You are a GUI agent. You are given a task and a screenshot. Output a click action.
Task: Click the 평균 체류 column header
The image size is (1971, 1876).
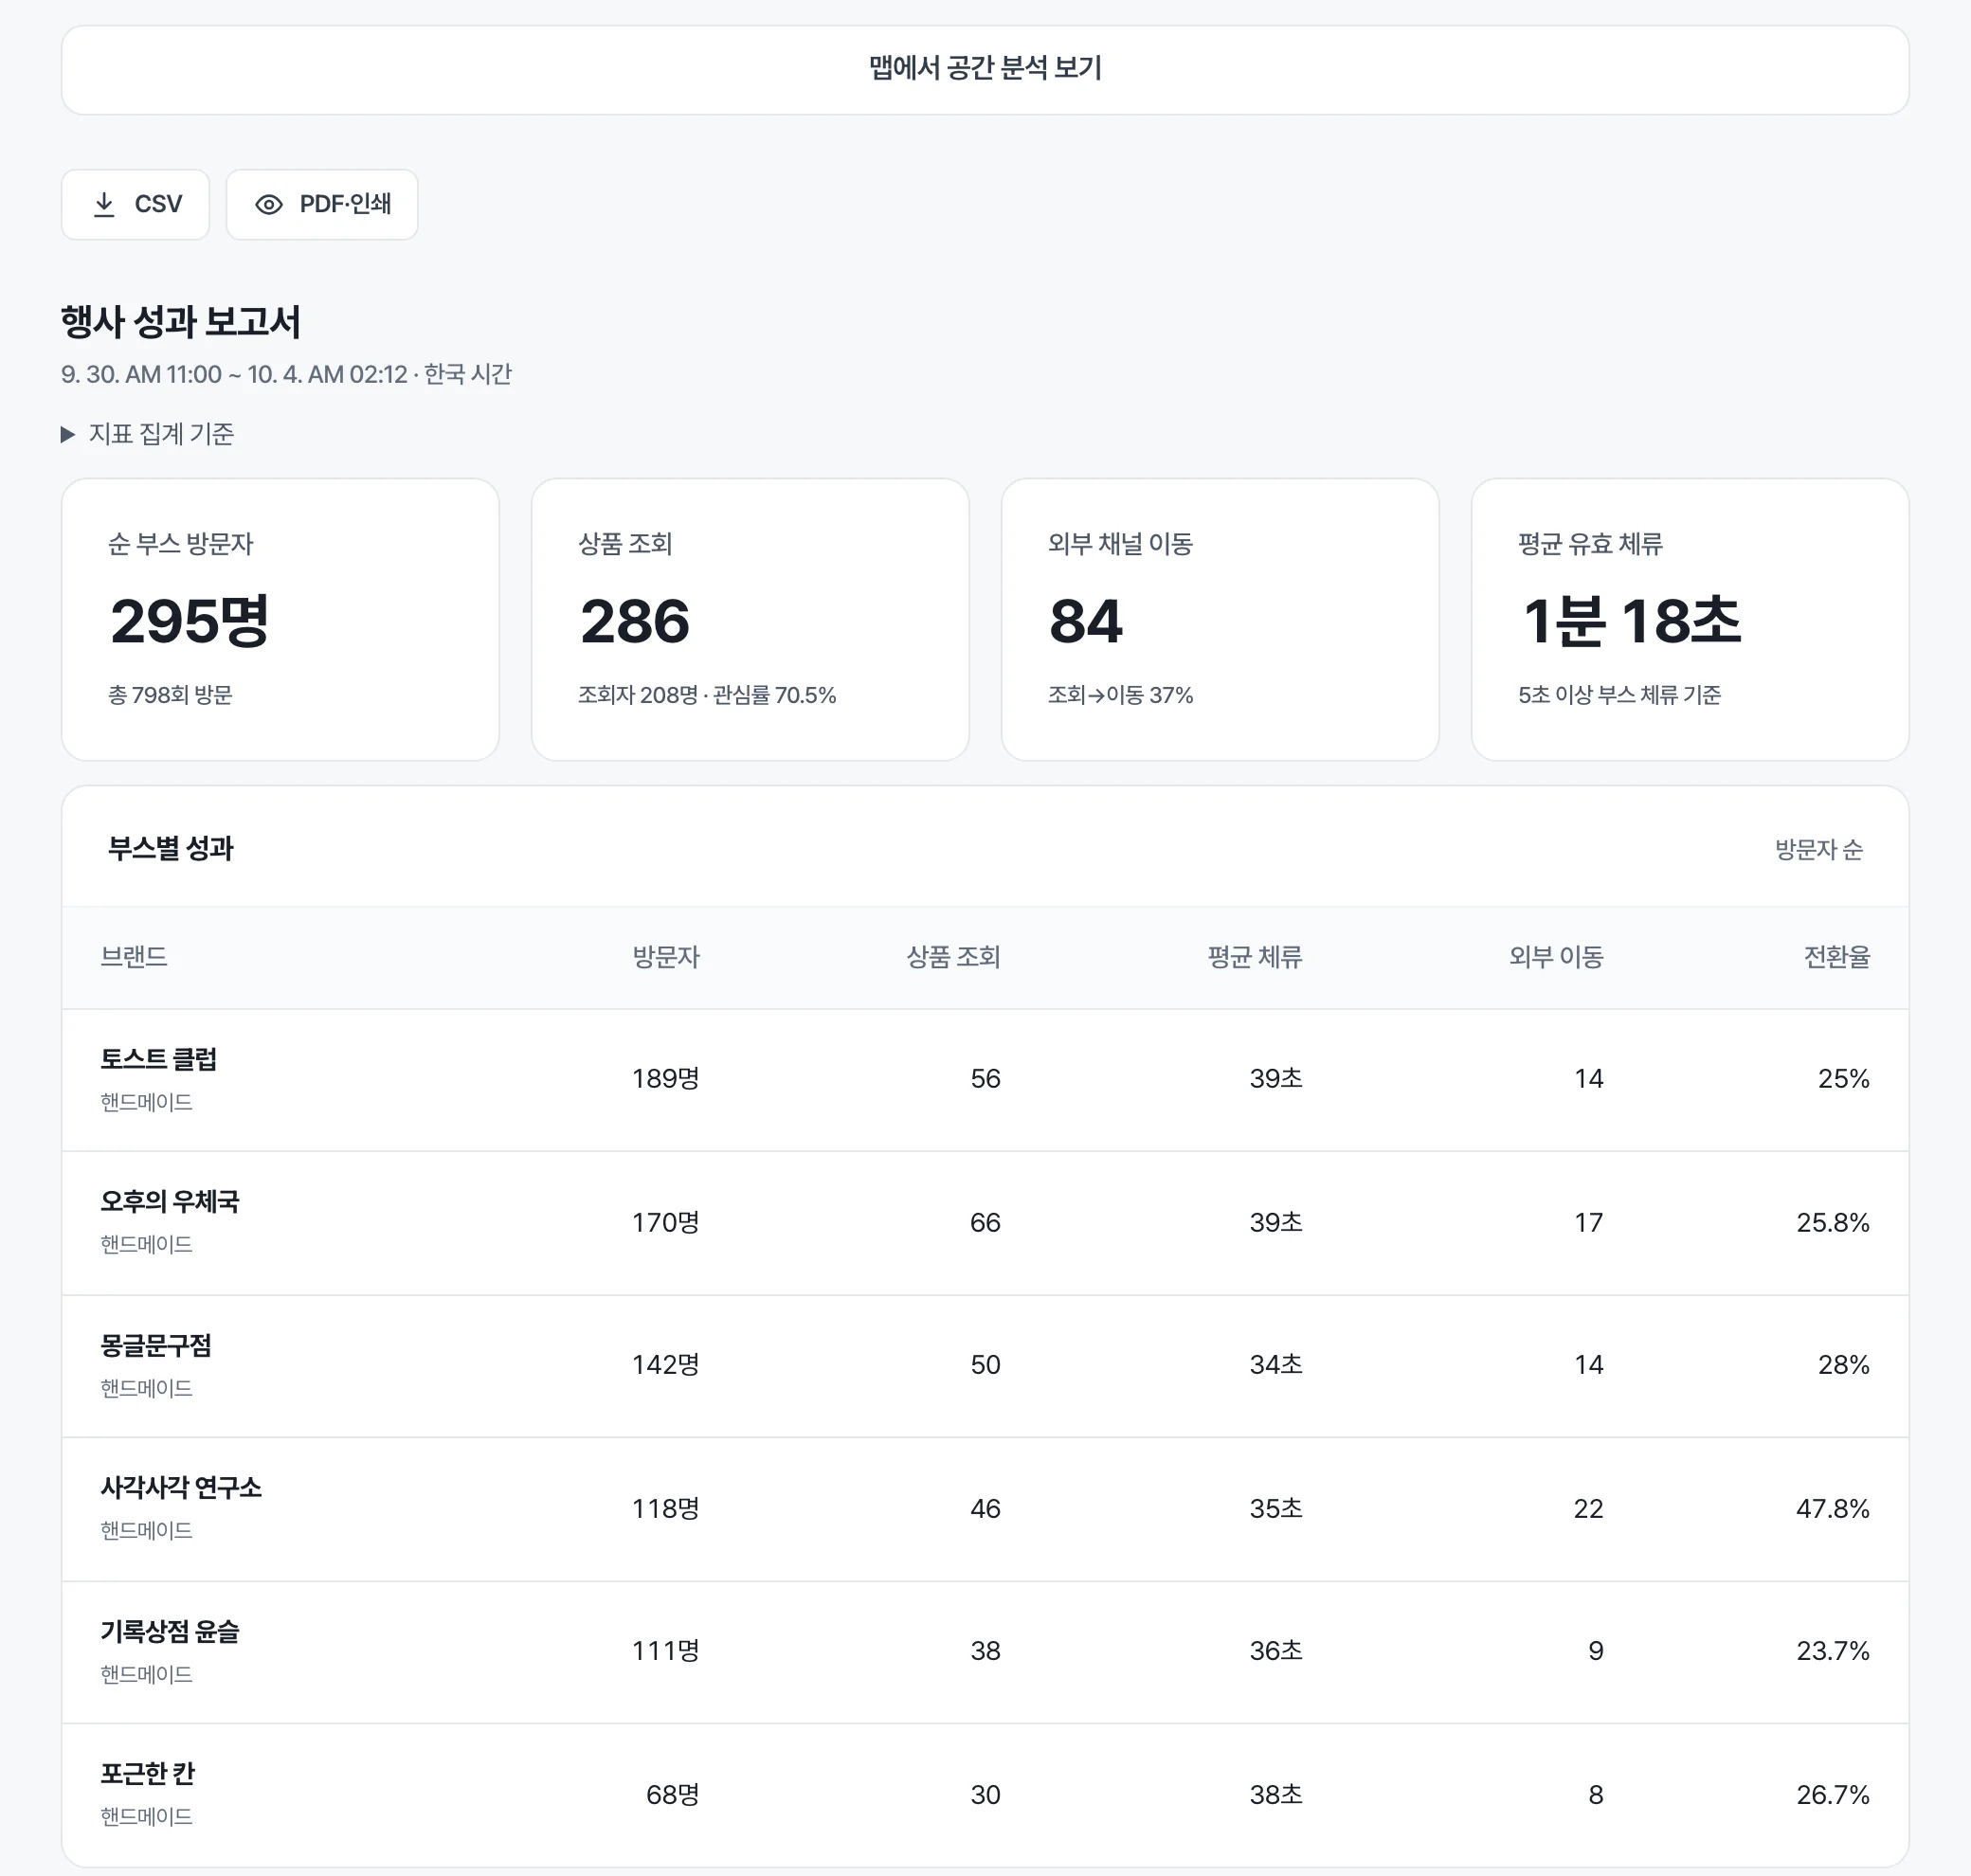coord(1255,957)
